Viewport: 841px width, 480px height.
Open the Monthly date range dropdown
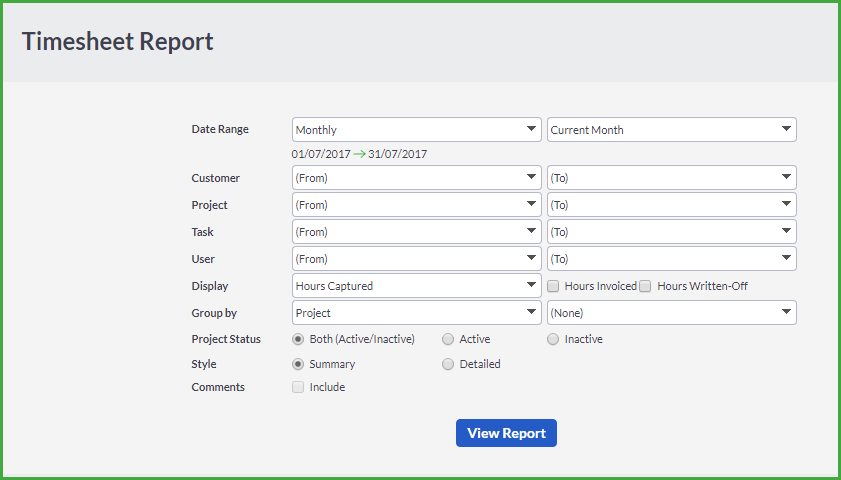coord(417,130)
